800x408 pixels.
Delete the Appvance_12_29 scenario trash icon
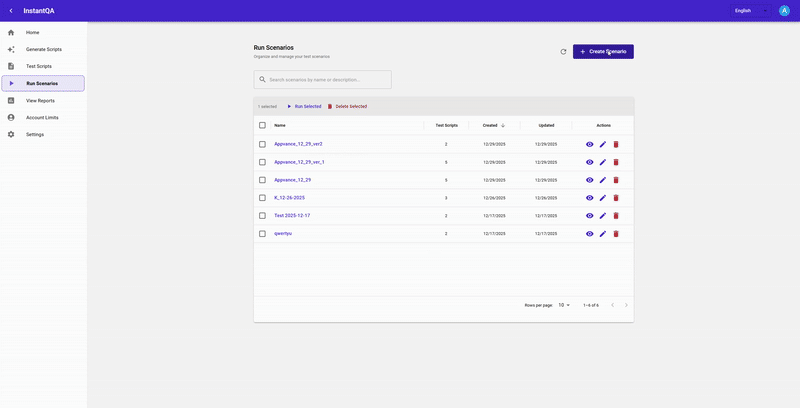[x=616, y=180]
